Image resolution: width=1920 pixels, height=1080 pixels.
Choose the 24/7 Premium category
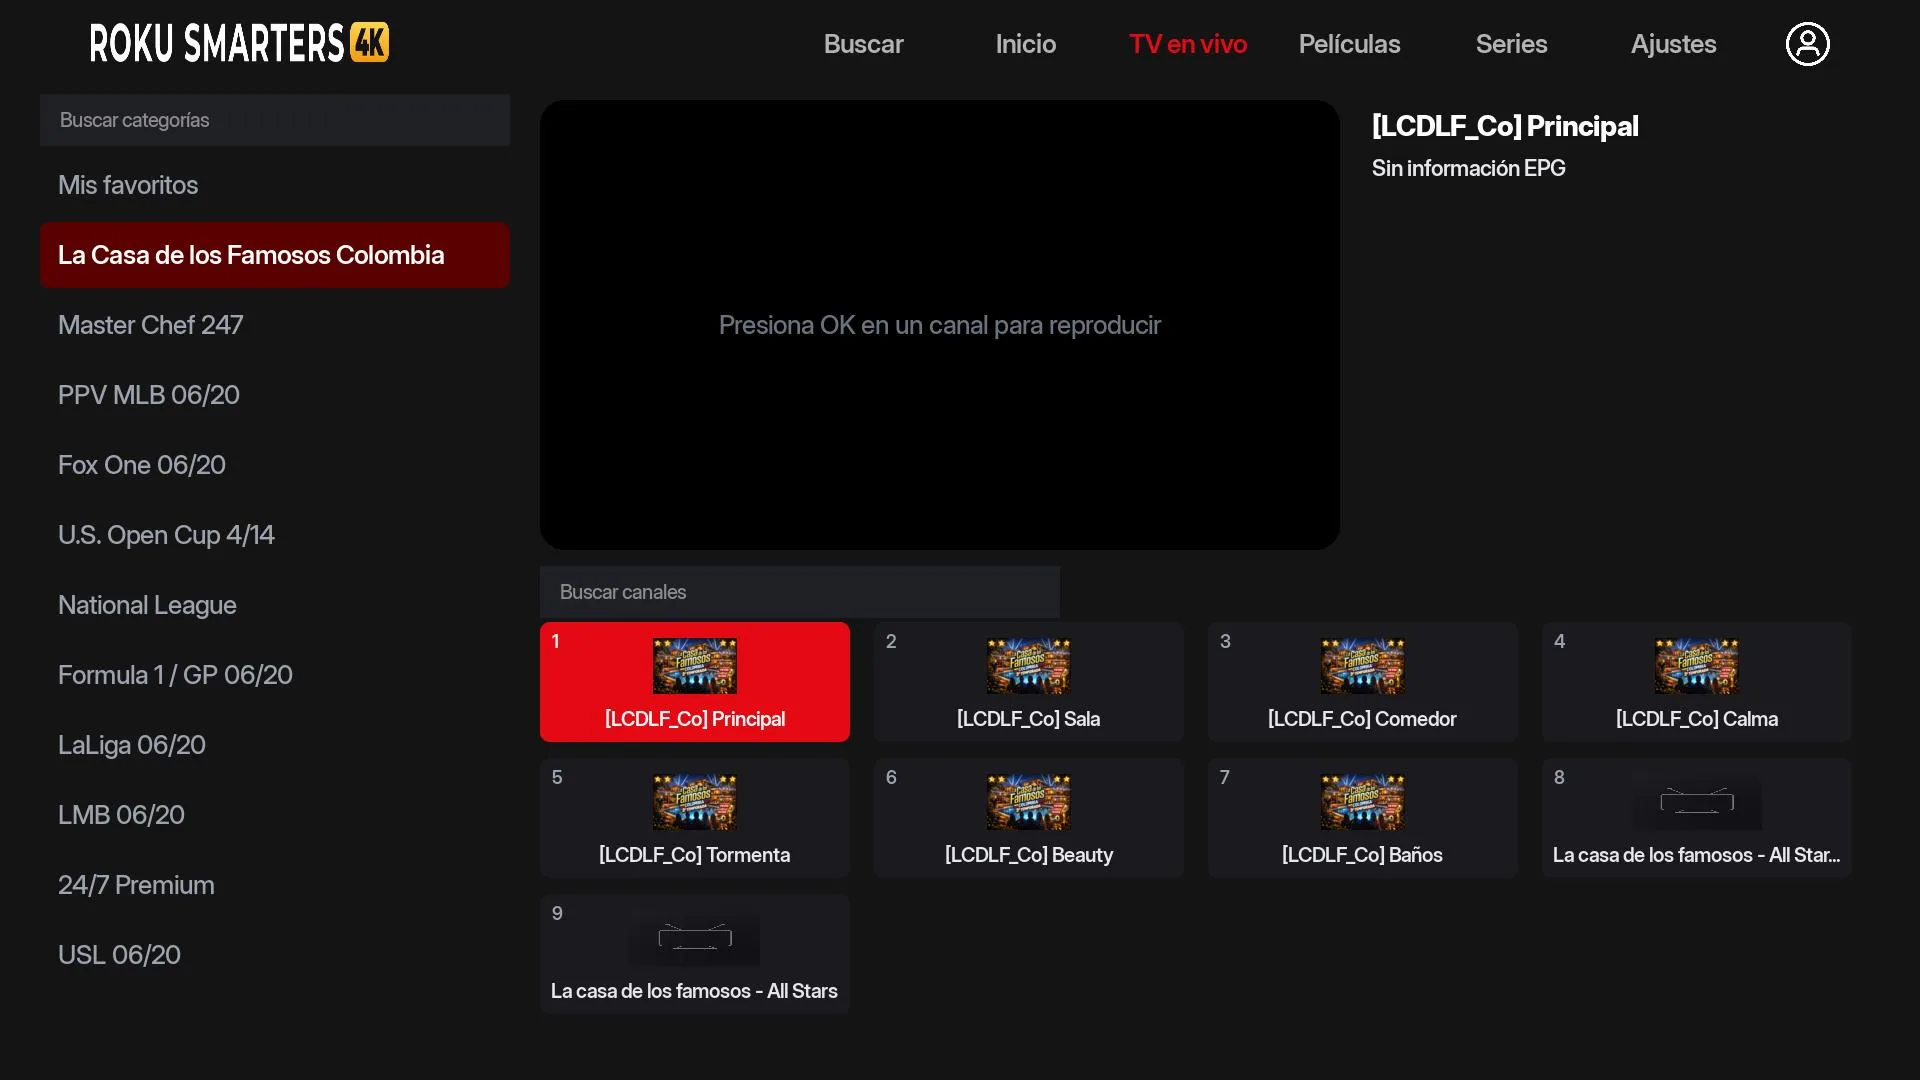click(x=275, y=885)
